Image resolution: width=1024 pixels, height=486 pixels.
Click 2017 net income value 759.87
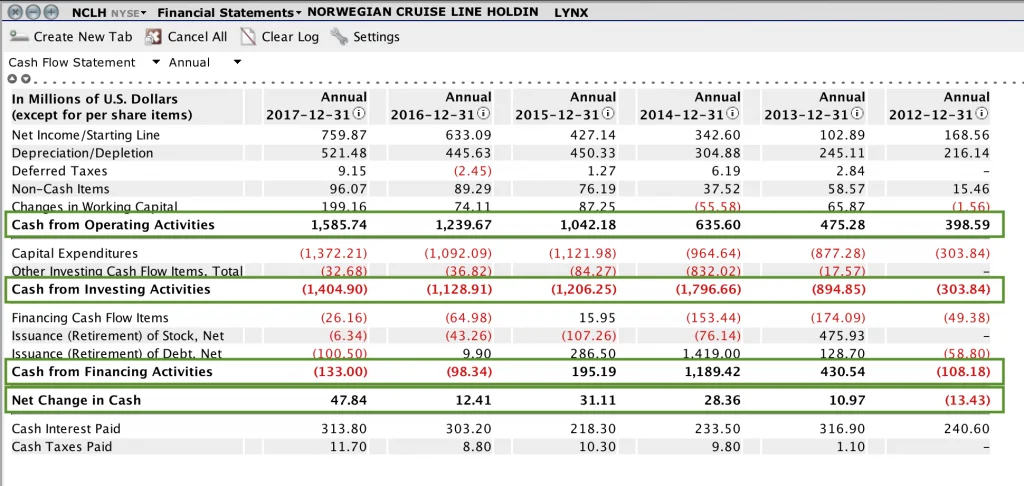[344, 135]
